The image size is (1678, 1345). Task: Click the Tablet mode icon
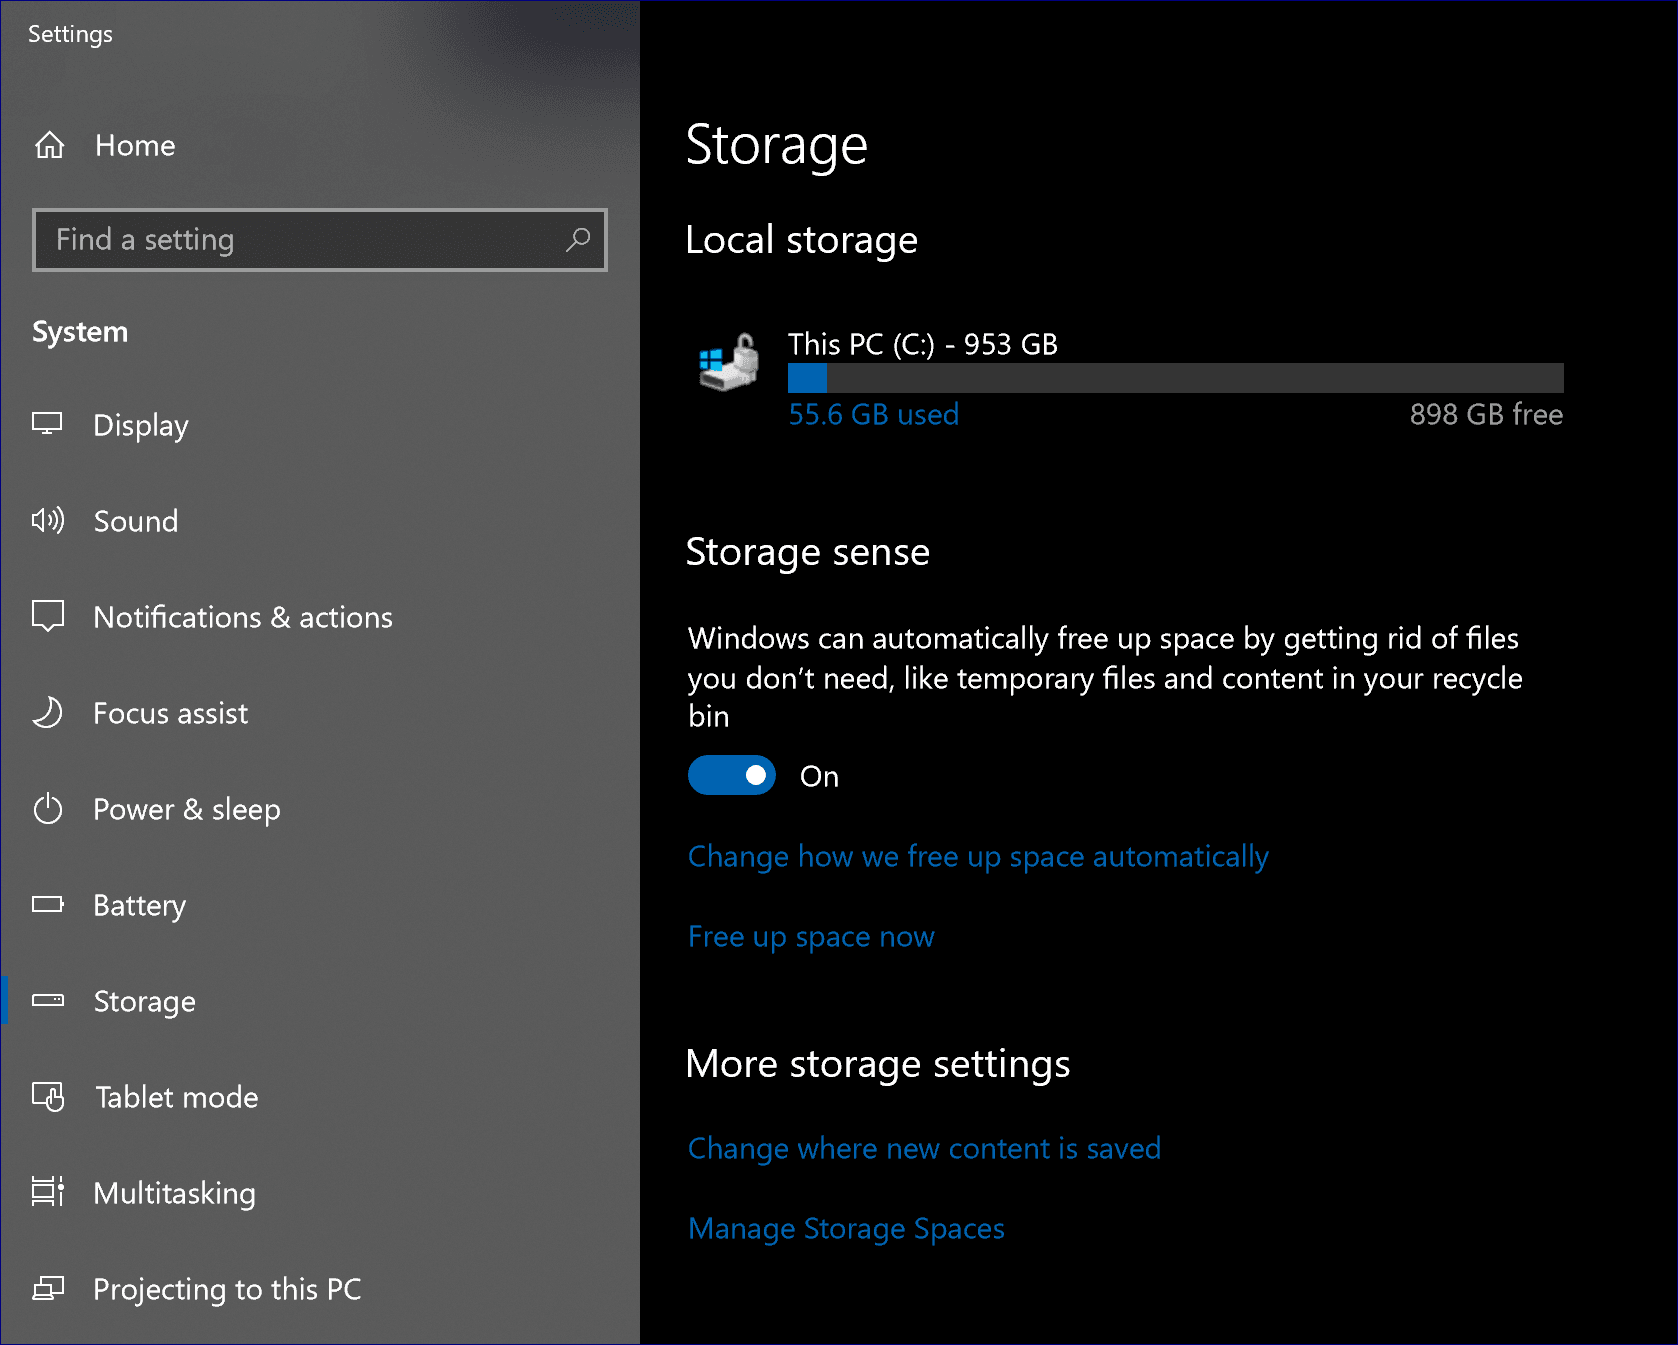click(47, 1097)
